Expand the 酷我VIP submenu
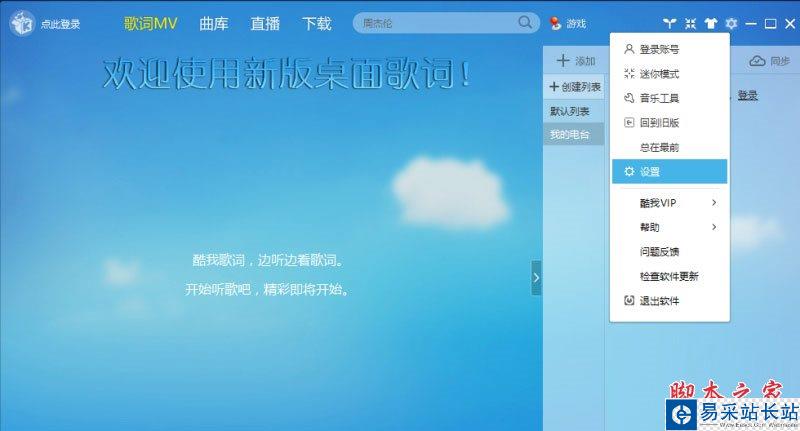This screenshot has width=800, height=431. pyautogui.click(x=670, y=203)
